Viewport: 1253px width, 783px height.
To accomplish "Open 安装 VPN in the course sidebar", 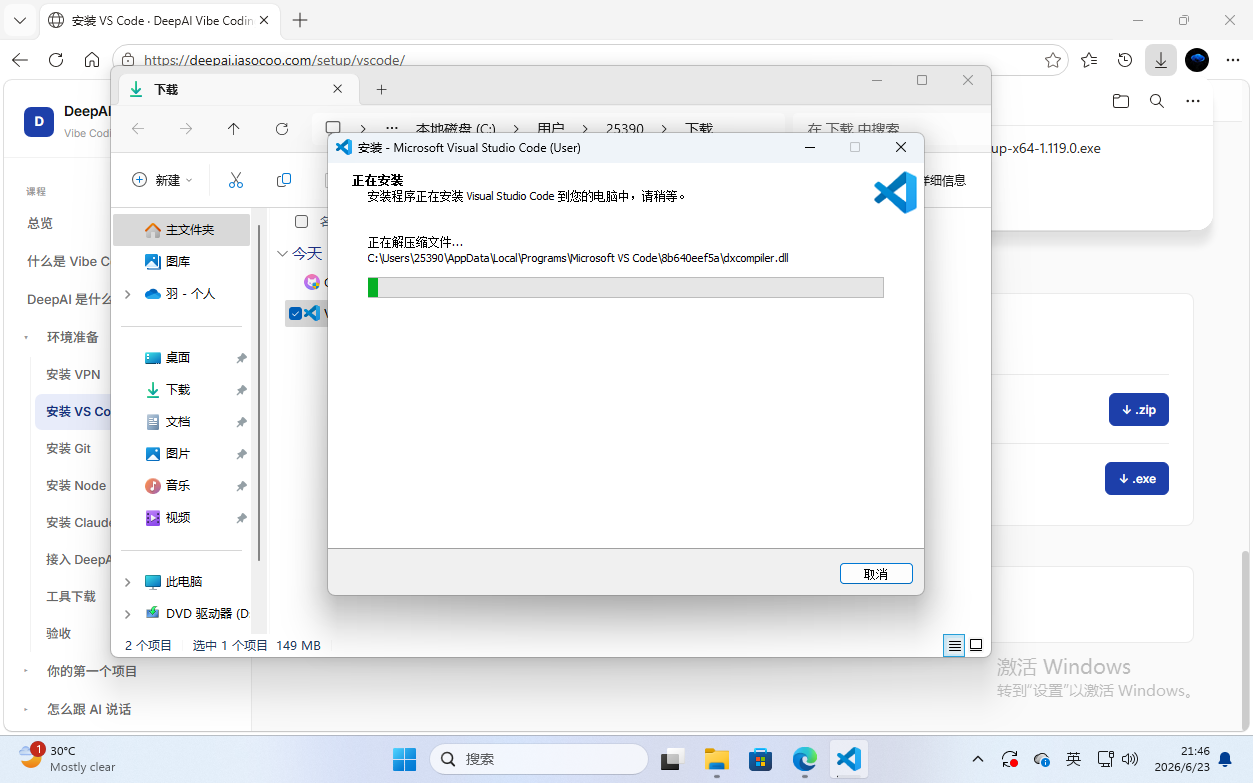I will click(73, 374).
